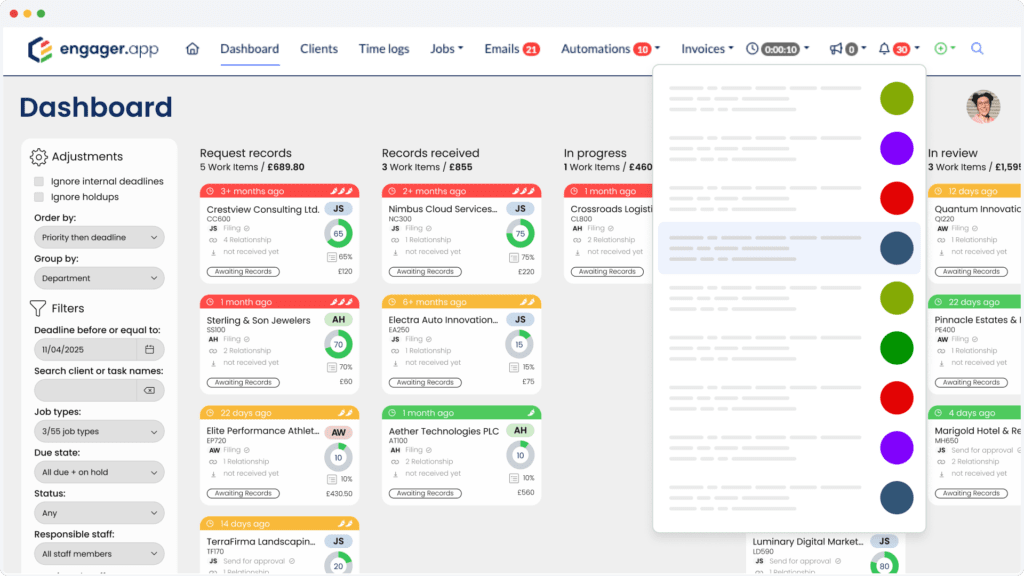Click the AW staff badge on Elite Performance card
Image resolution: width=1024 pixels, height=576 pixels.
coord(338,432)
